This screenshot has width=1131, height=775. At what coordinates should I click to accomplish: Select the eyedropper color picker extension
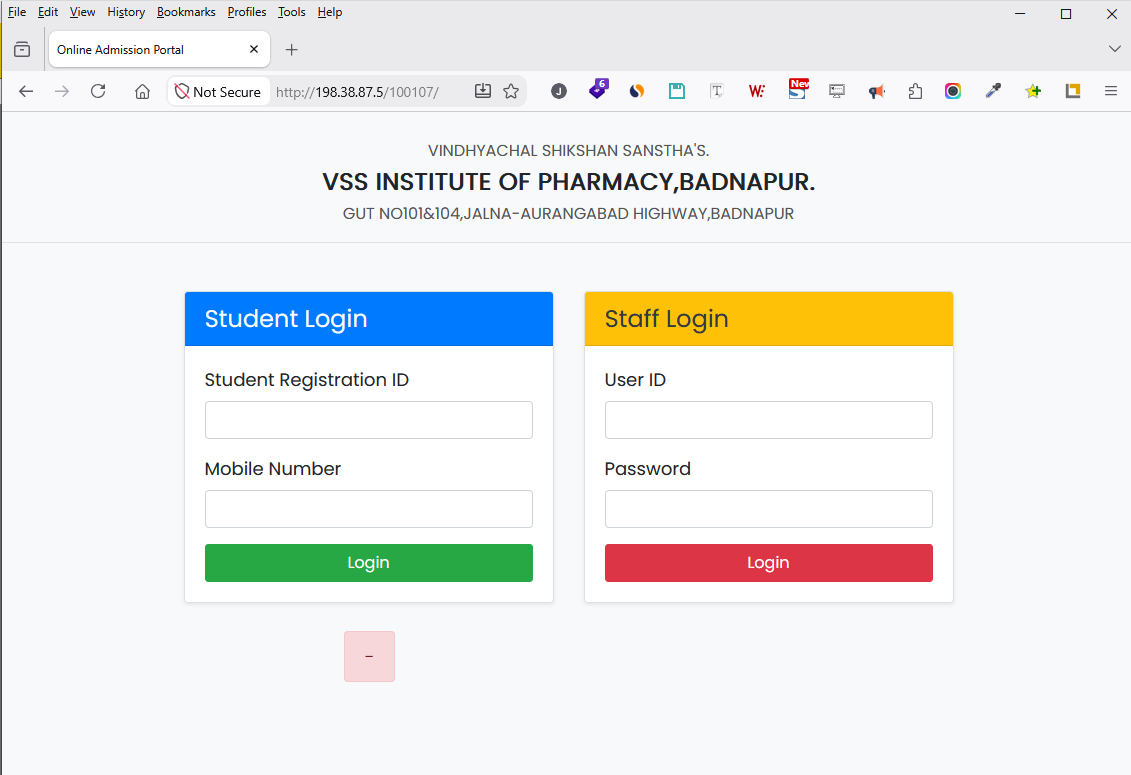tap(993, 91)
